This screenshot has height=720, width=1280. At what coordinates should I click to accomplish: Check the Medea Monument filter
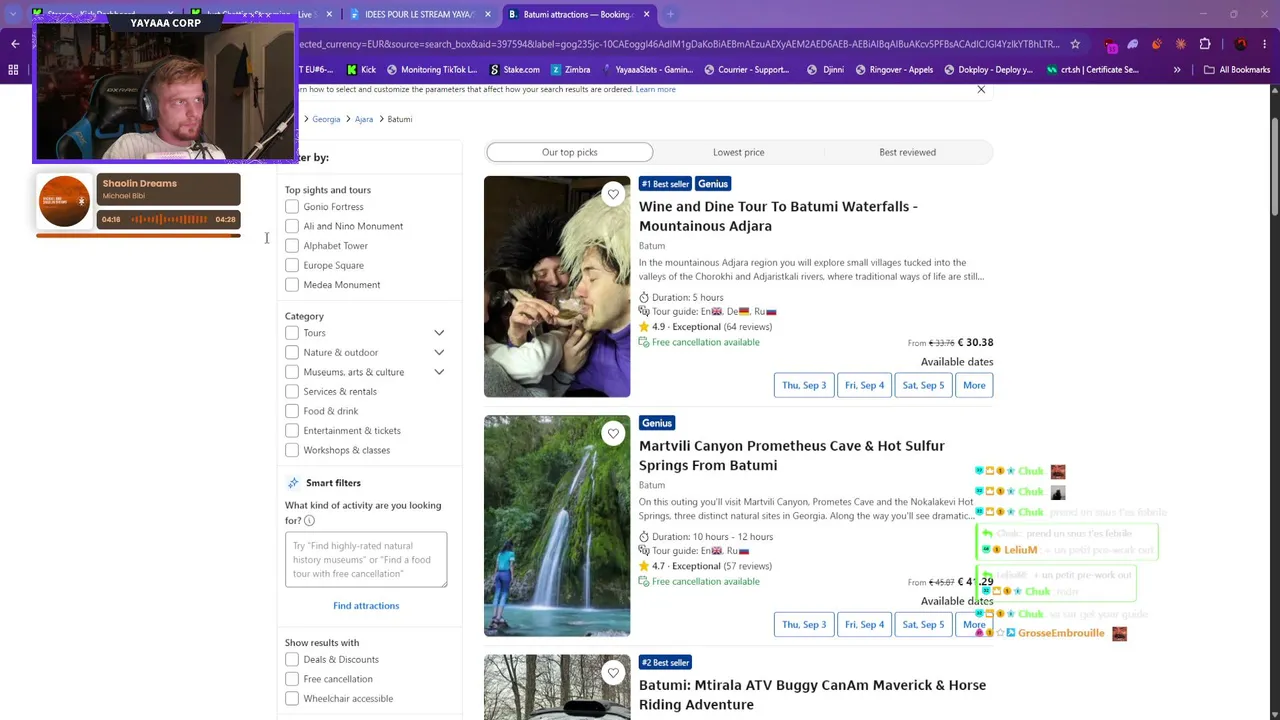(x=292, y=285)
